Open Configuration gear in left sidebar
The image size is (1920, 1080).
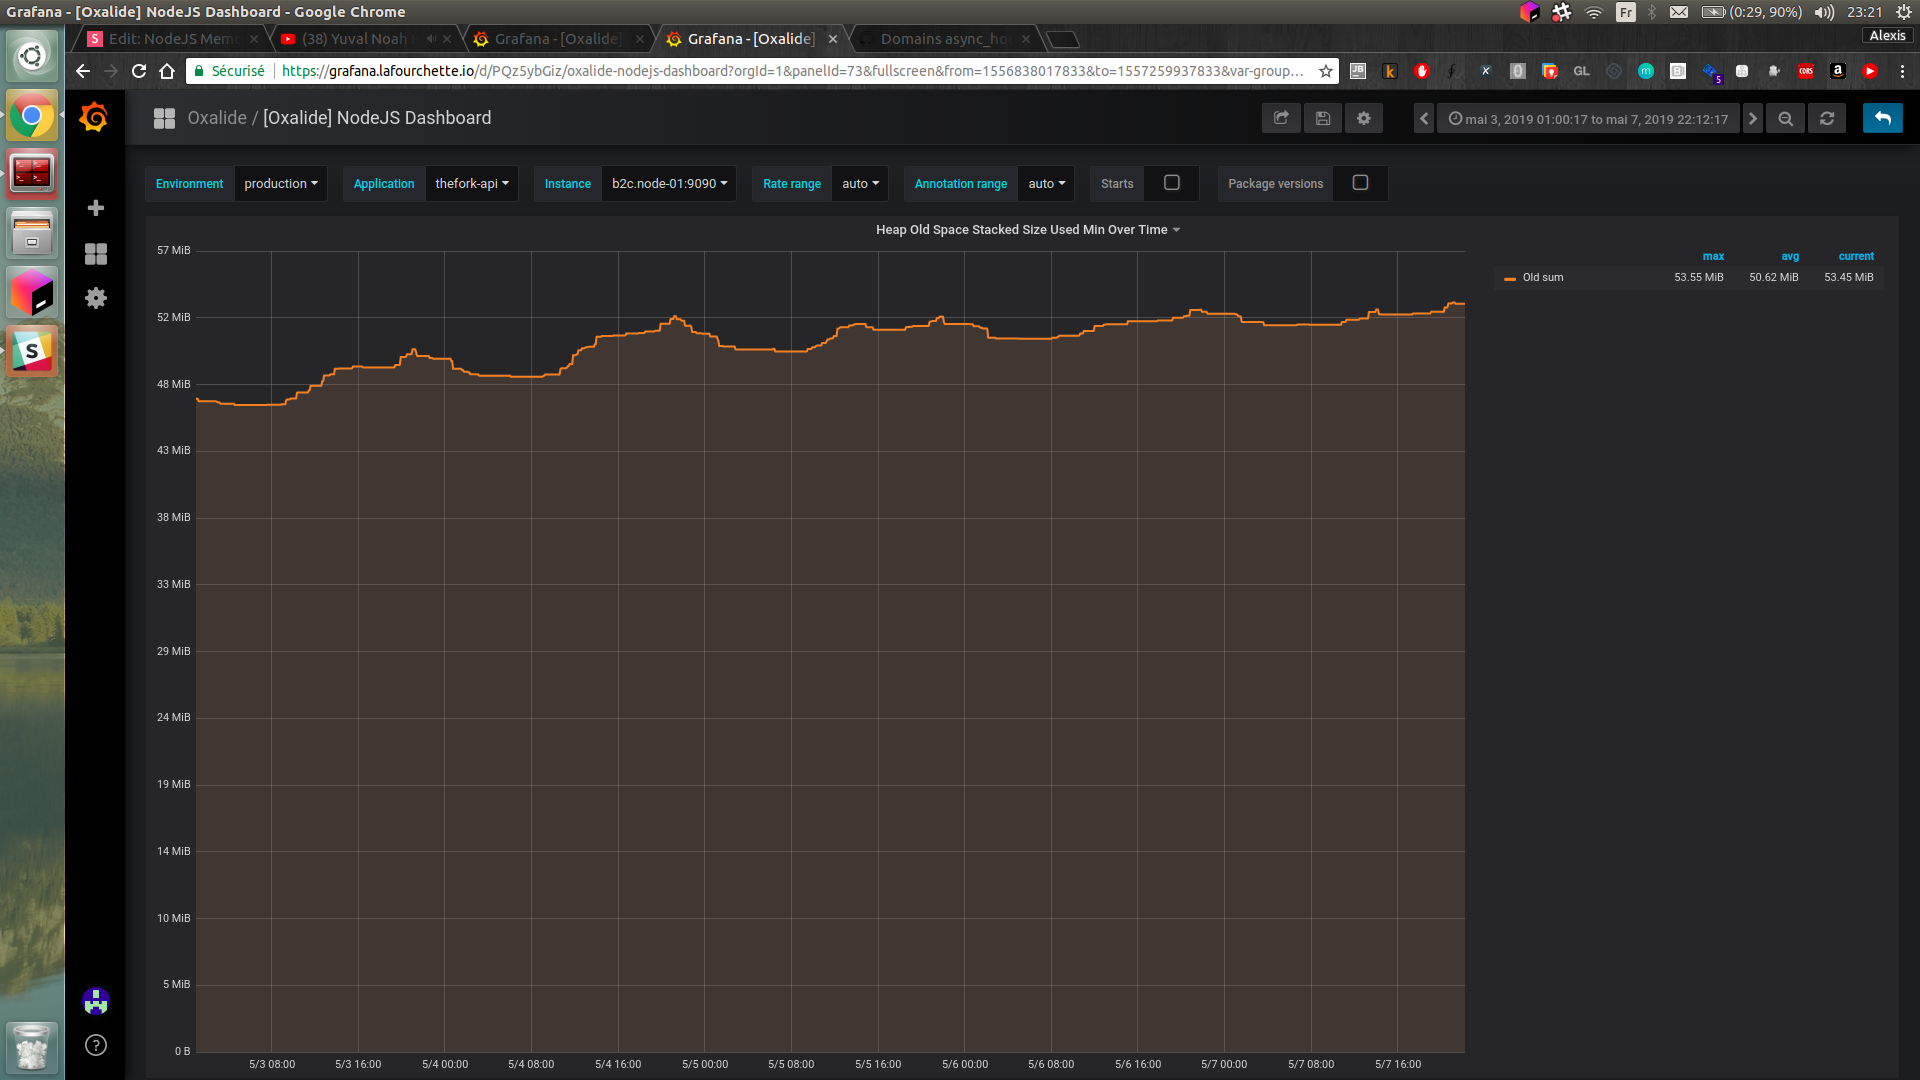click(96, 298)
